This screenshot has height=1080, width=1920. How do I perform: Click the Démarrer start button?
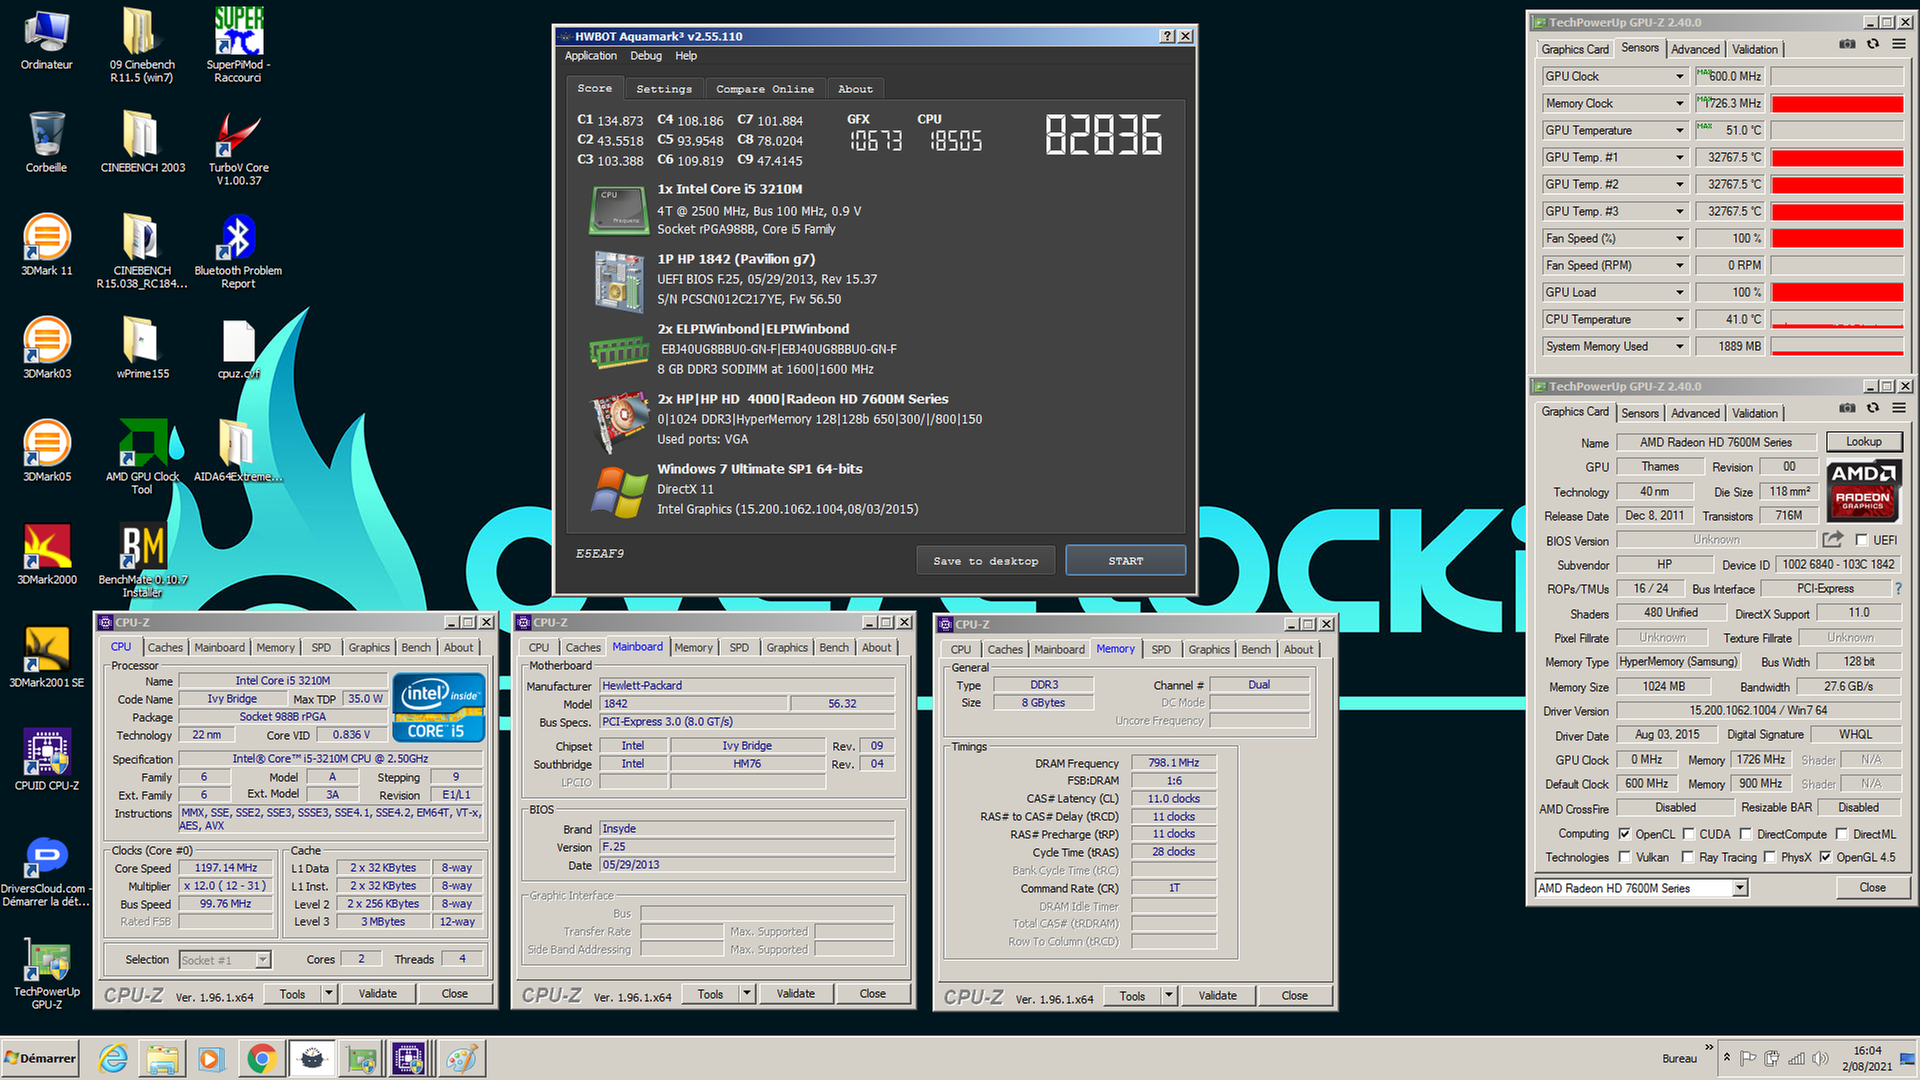[40, 1058]
